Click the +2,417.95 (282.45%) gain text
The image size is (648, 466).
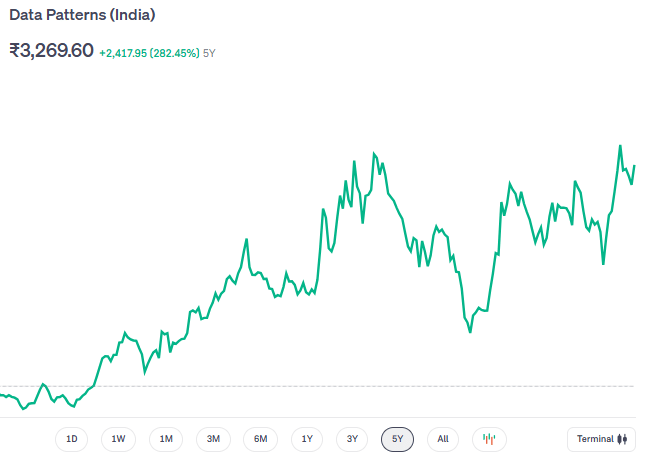[x=149, y=52]
